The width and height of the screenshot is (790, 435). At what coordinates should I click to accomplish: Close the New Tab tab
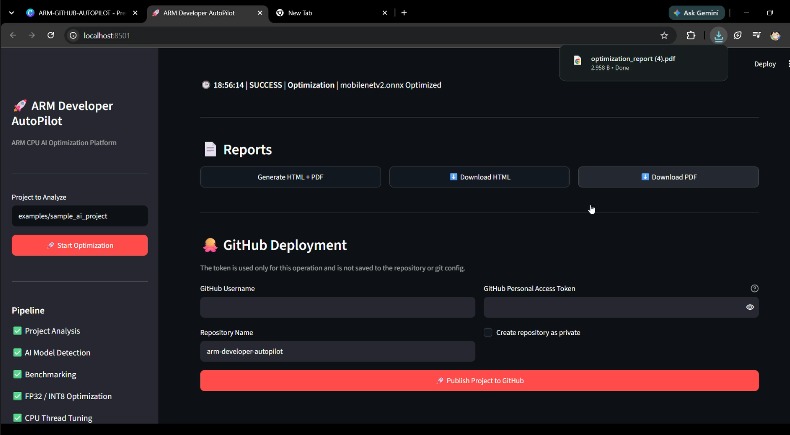(385, 13)
